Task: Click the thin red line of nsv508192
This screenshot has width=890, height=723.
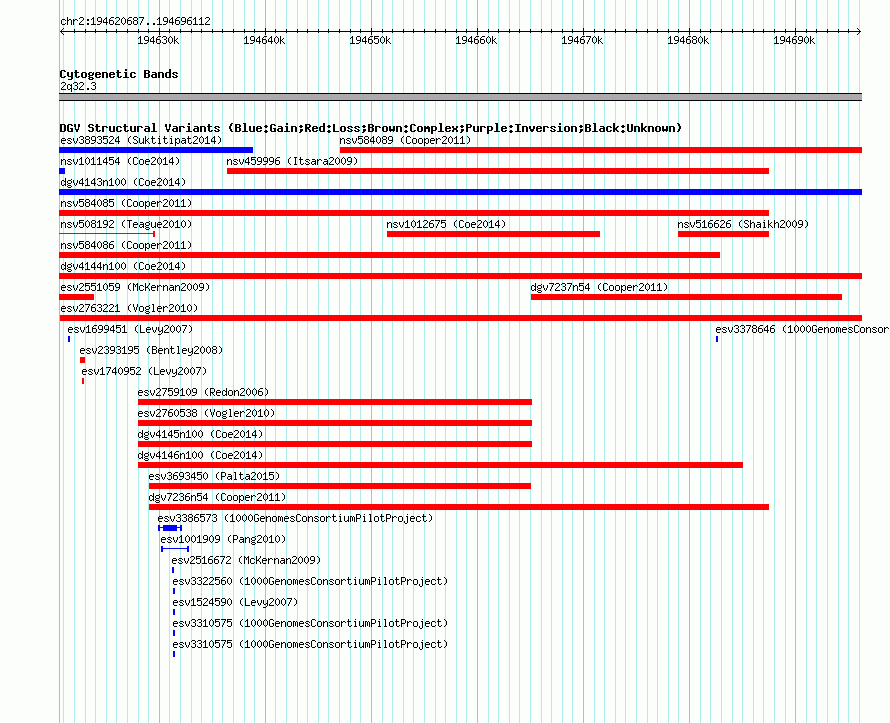Action: (x=107, y=234)
